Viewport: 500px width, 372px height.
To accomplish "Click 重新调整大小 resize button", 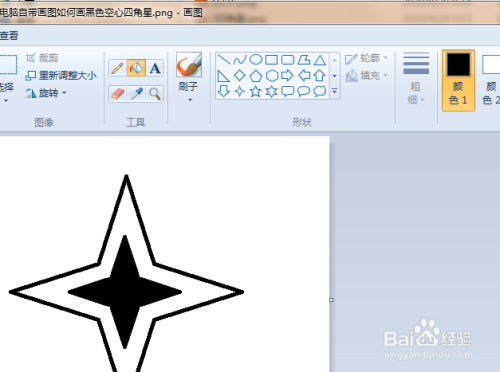I will pyautogui.click(x=61, y=76).
